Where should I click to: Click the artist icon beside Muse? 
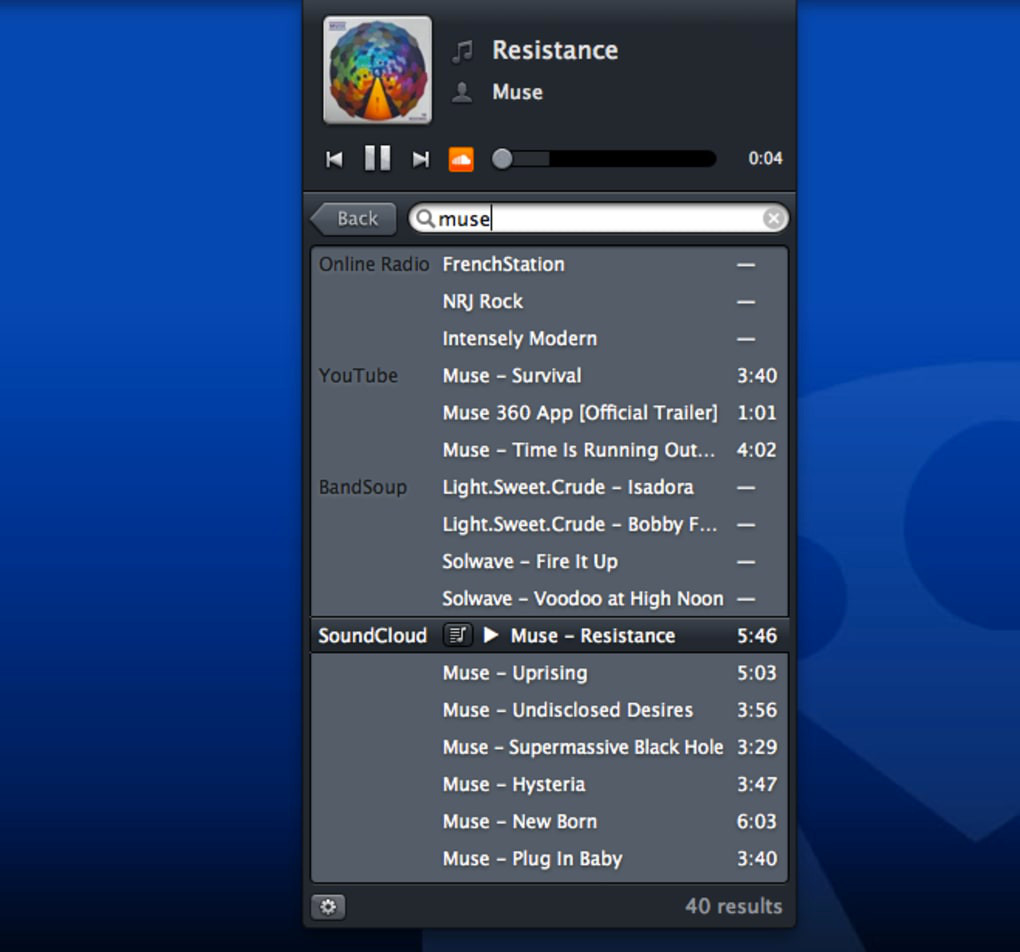[462, 92]
